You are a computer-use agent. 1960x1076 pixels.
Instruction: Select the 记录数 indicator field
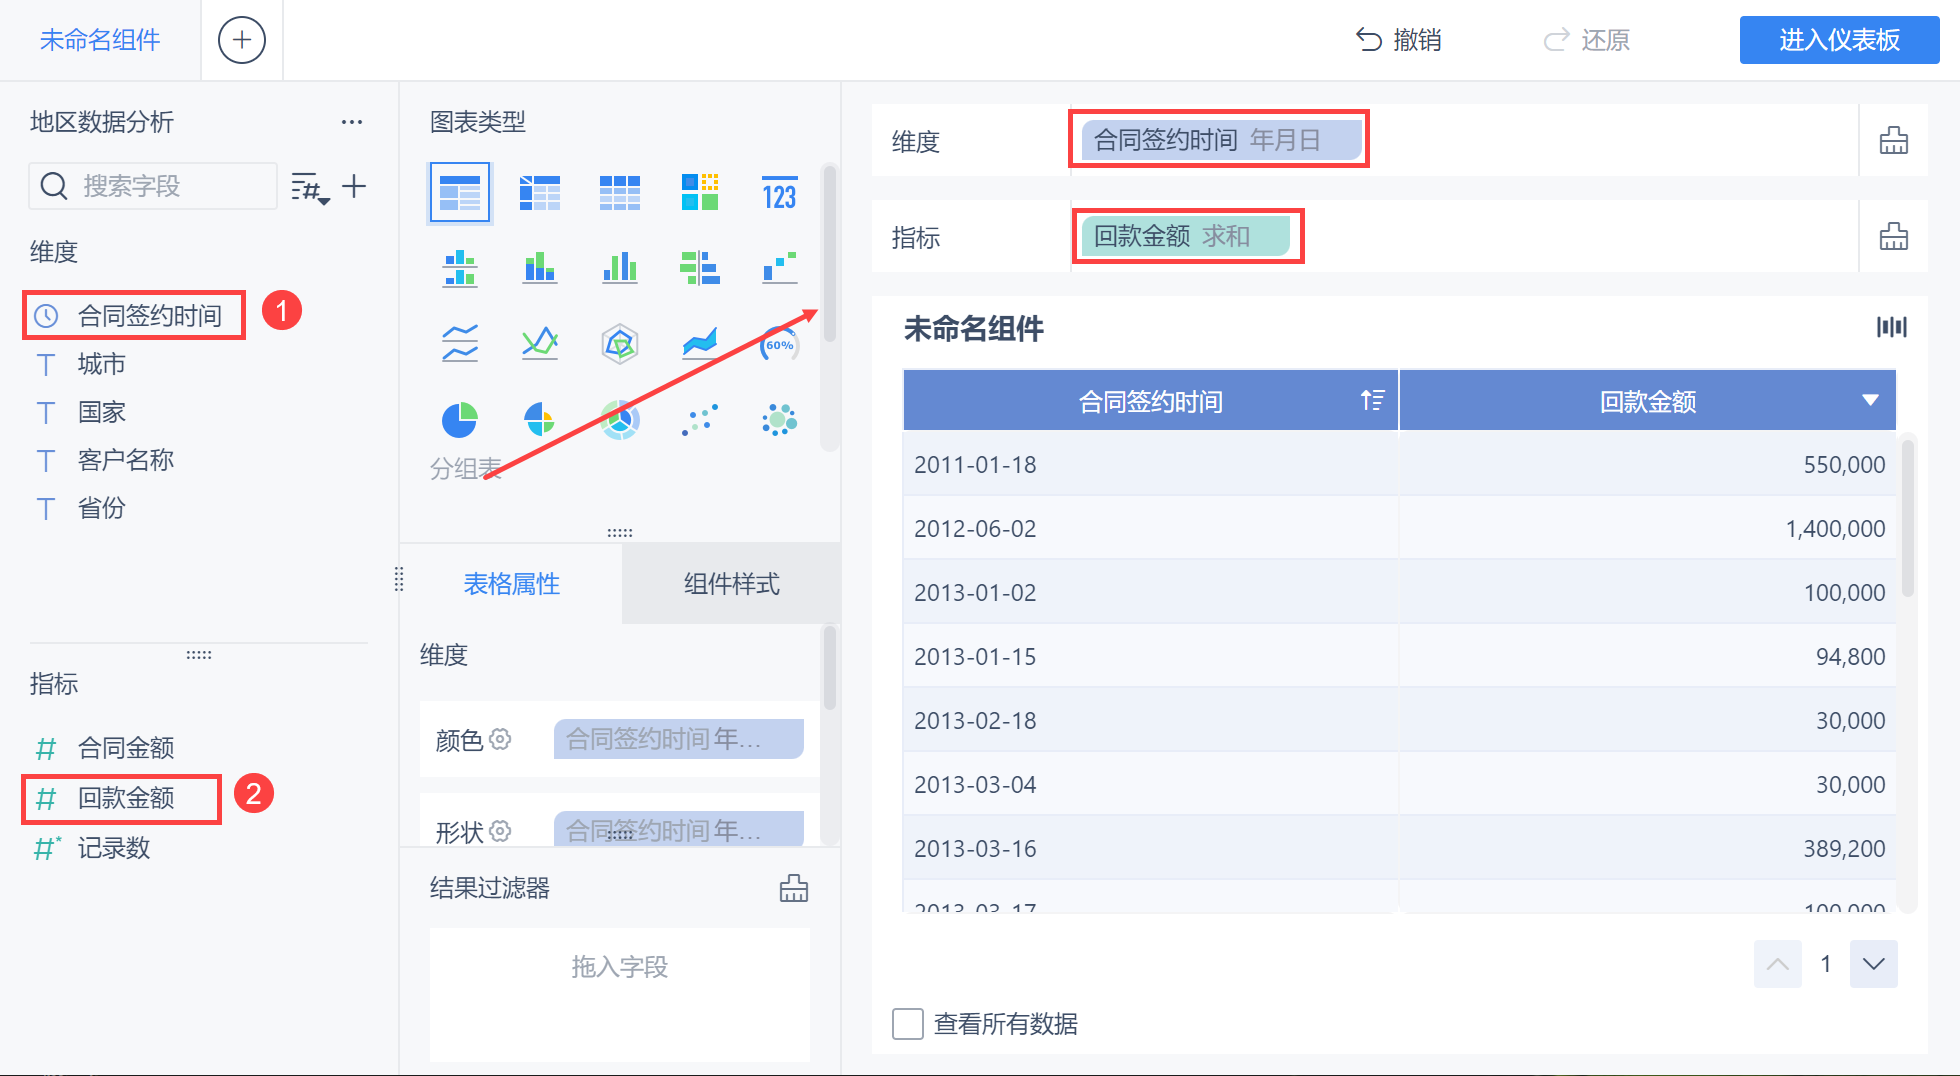(114, 848)
